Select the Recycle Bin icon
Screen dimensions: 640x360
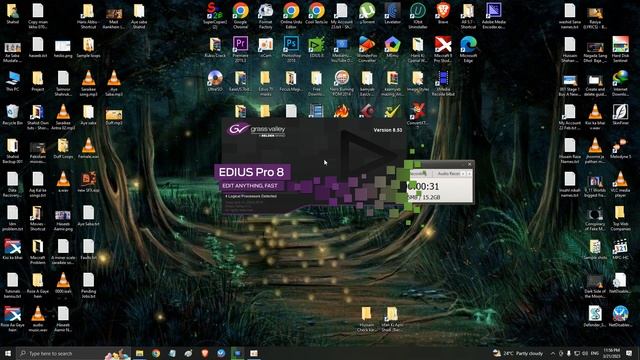[13, 115]
